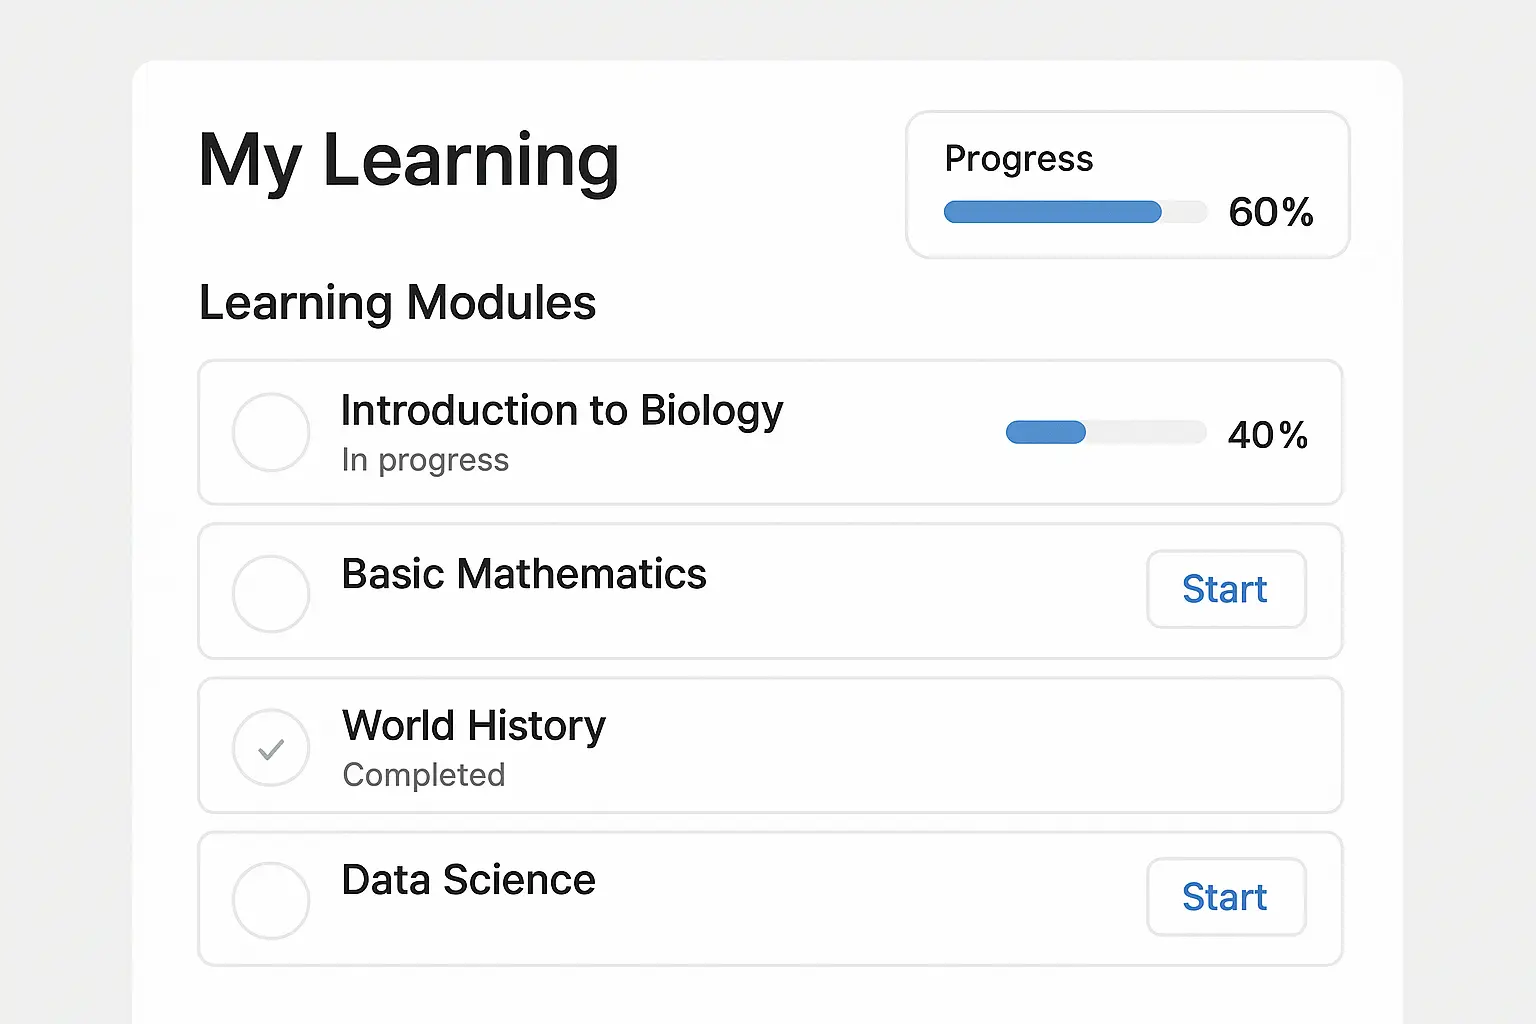This screenshot has height=1024, width=1536.
Task: Click the Learning Modules section title
Action: point(398,303)
